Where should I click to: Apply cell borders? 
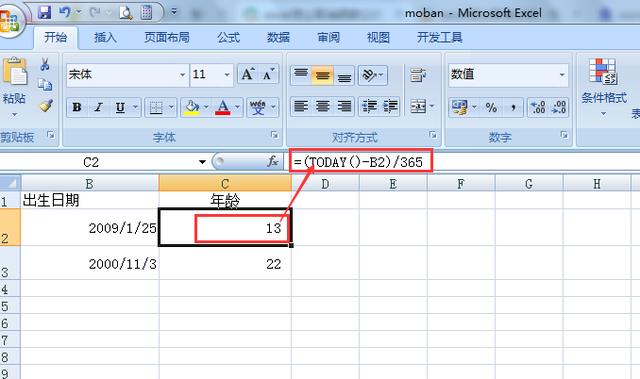point(156,107)
